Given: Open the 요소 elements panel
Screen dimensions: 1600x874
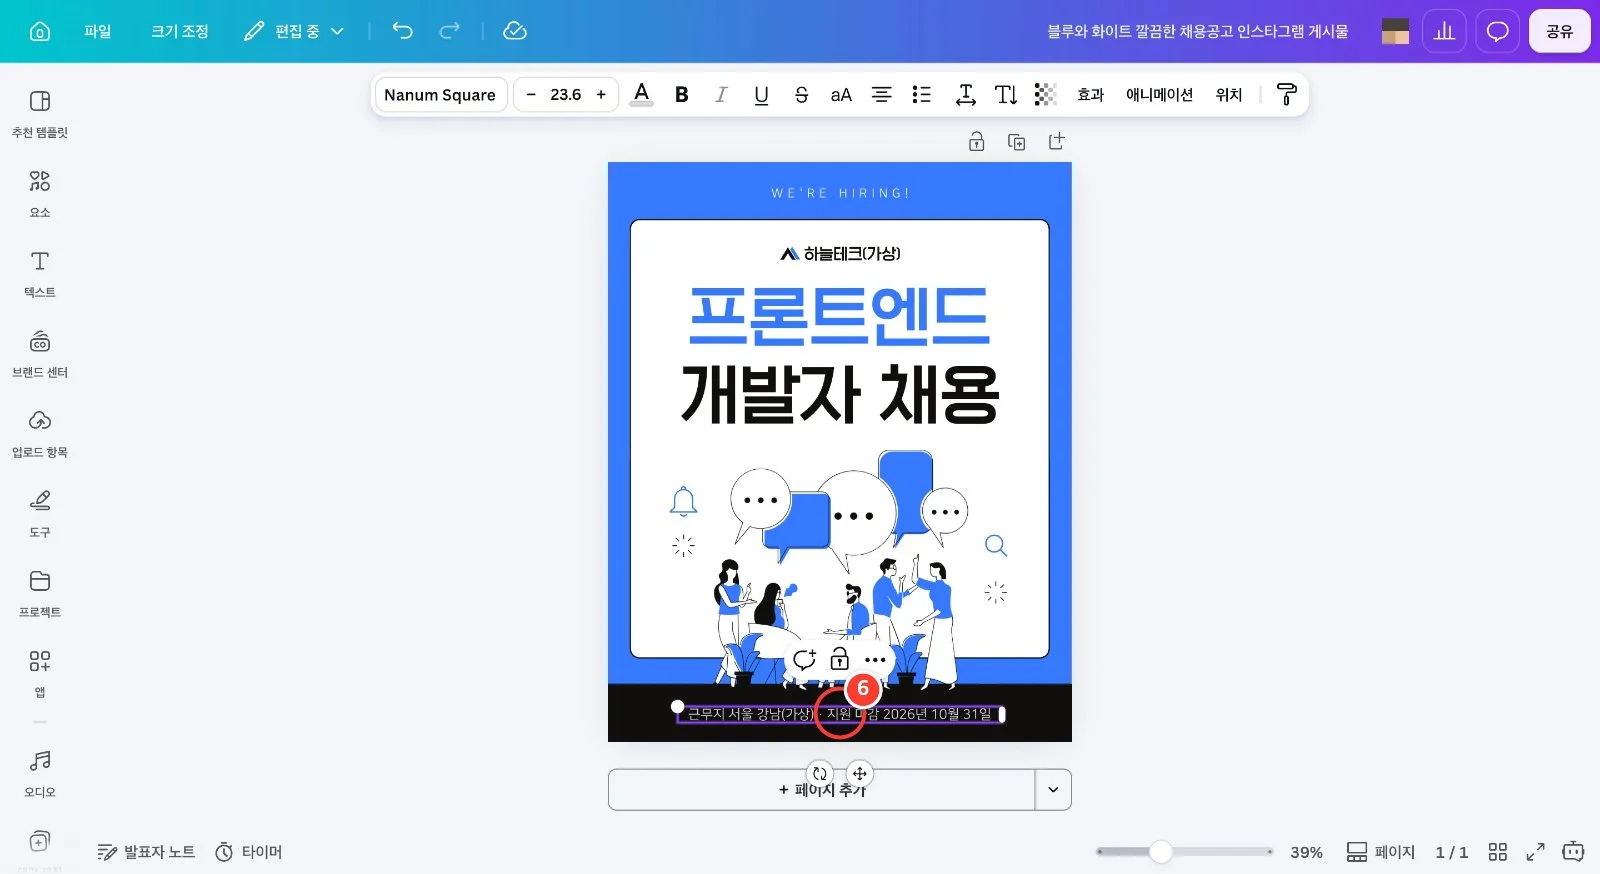Looking at the screenshot, I should pyautogui.click(x=40, y=194).
